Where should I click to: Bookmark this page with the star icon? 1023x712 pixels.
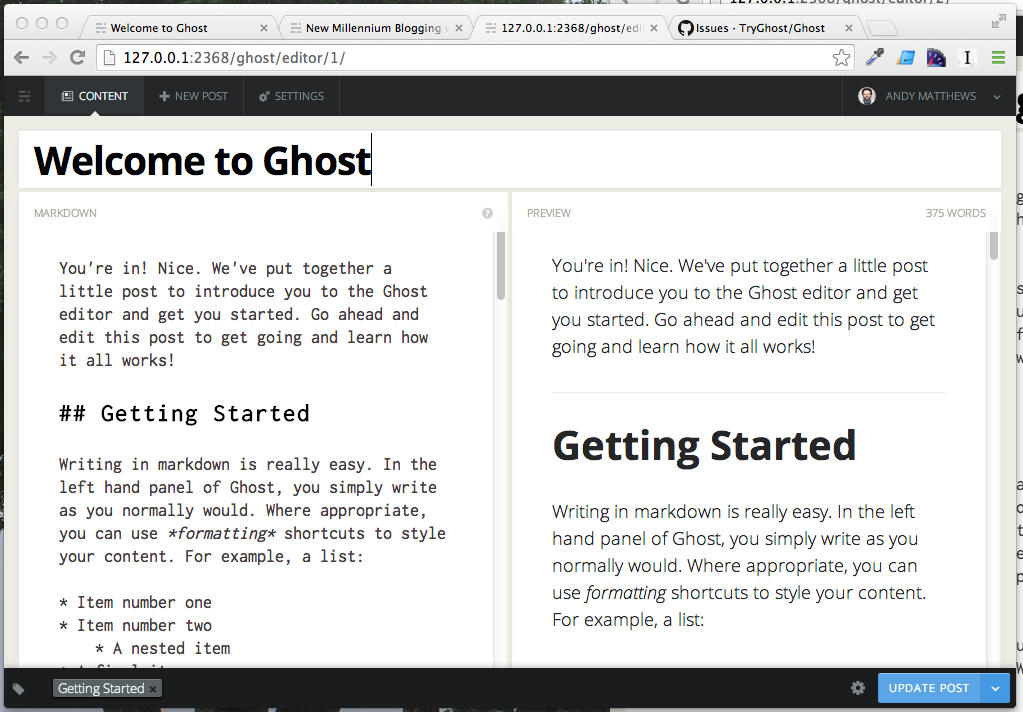(x=841, y=57)
